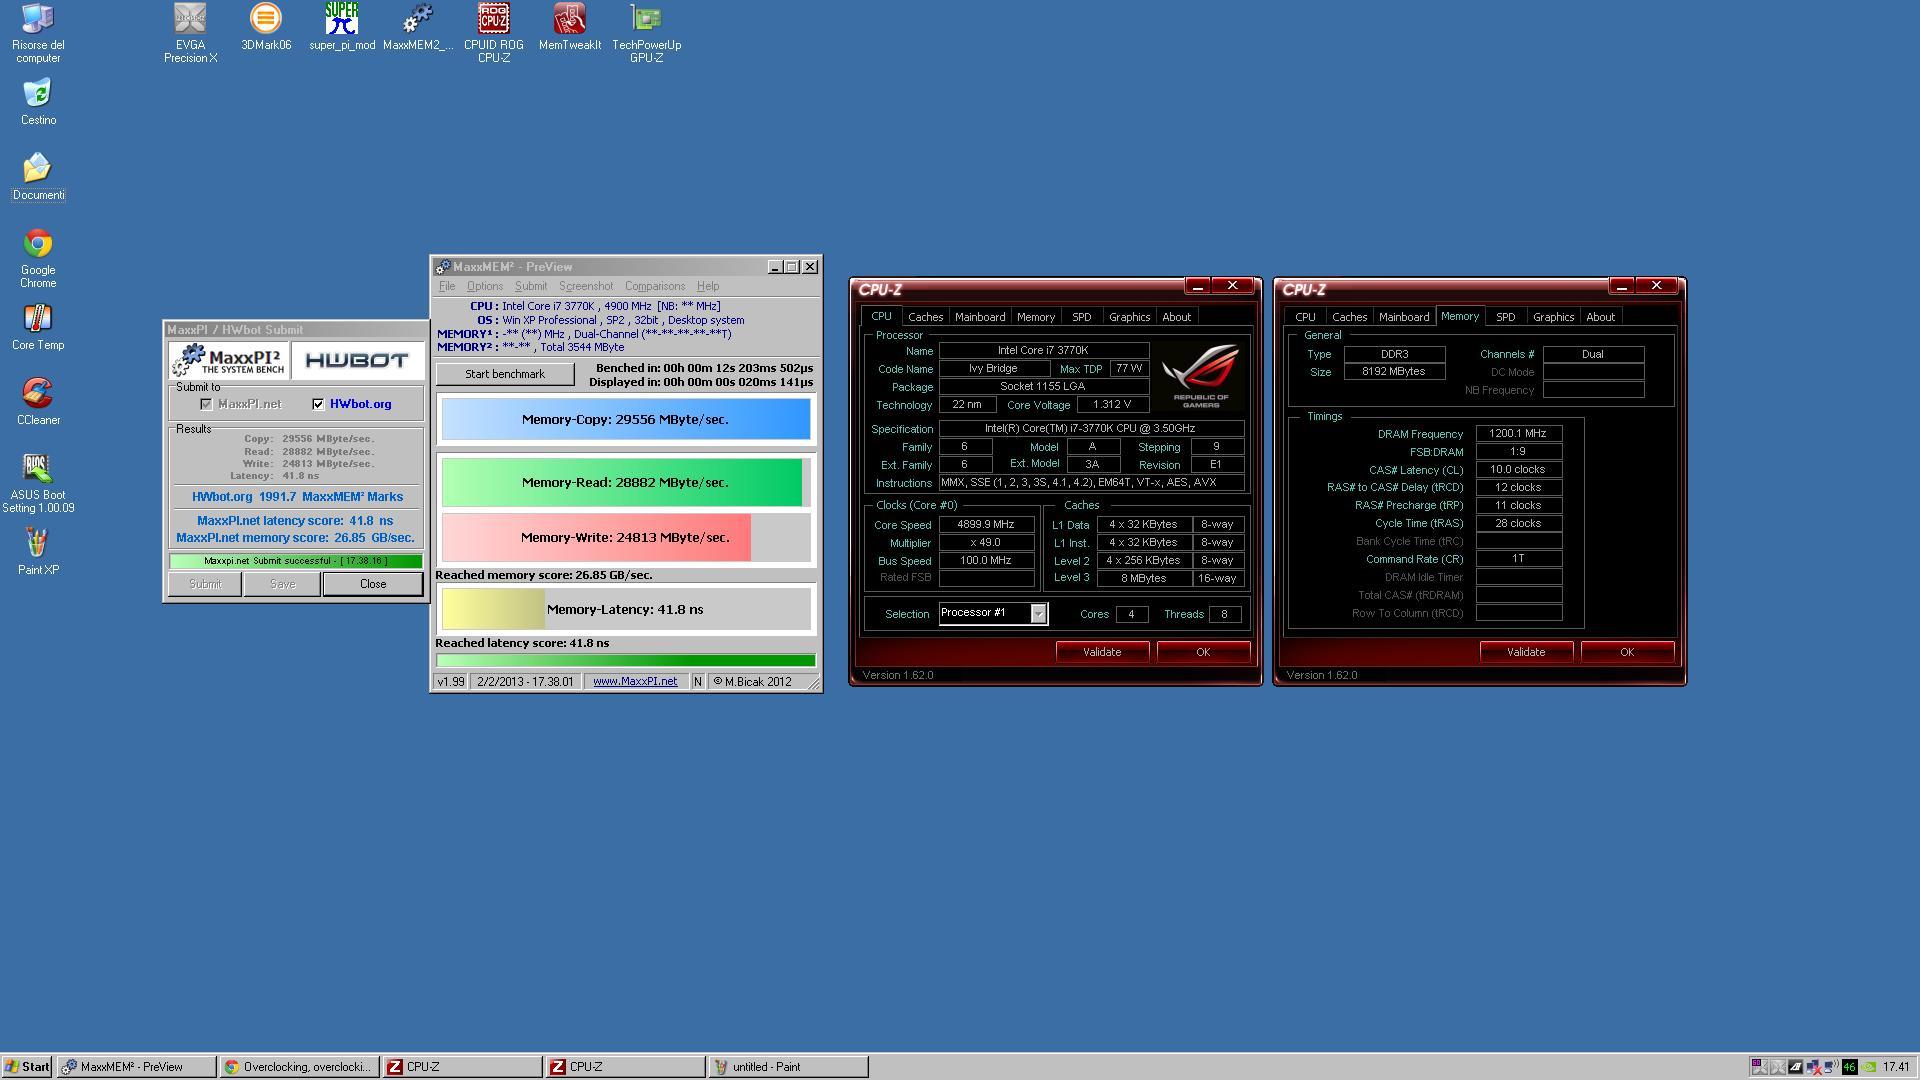Click Close in HWbot Submit window
This screenshot has height=1080, width=1920.
click(x=373, y=584)
